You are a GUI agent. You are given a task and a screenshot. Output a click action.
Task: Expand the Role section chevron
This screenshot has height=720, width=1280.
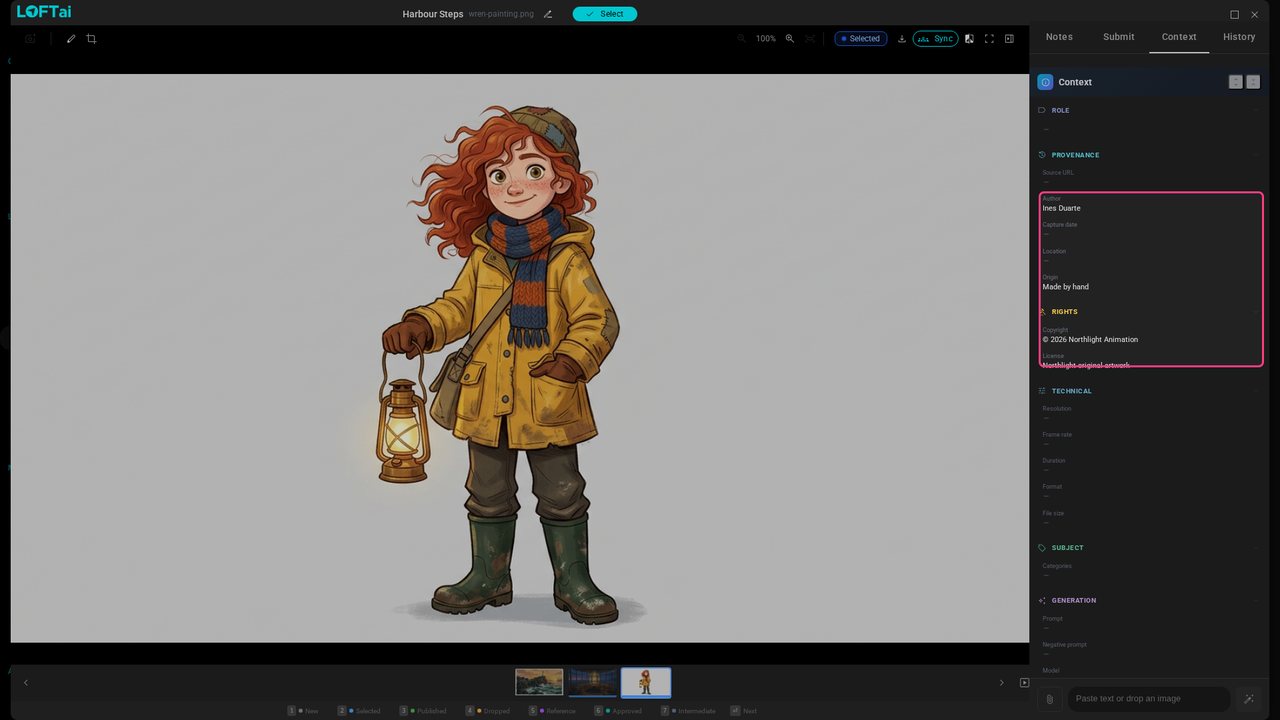[x=1256, y=110]
